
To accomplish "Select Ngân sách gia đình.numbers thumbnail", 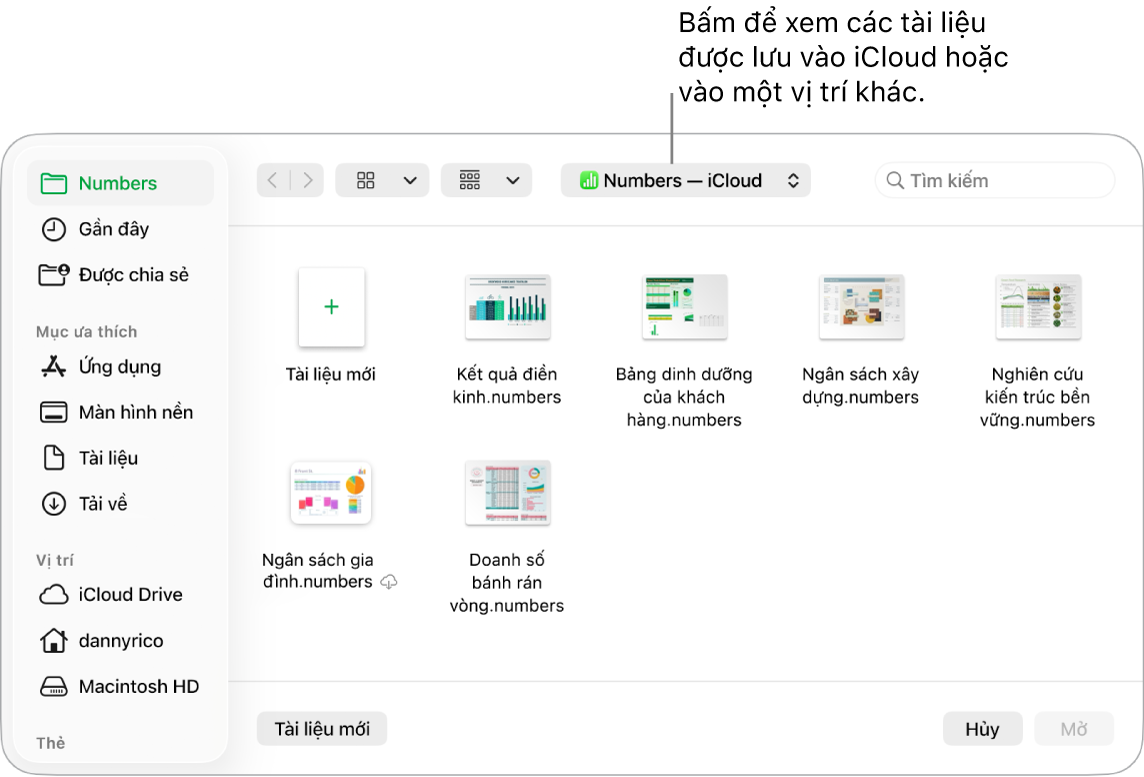I will click(331, 492).
